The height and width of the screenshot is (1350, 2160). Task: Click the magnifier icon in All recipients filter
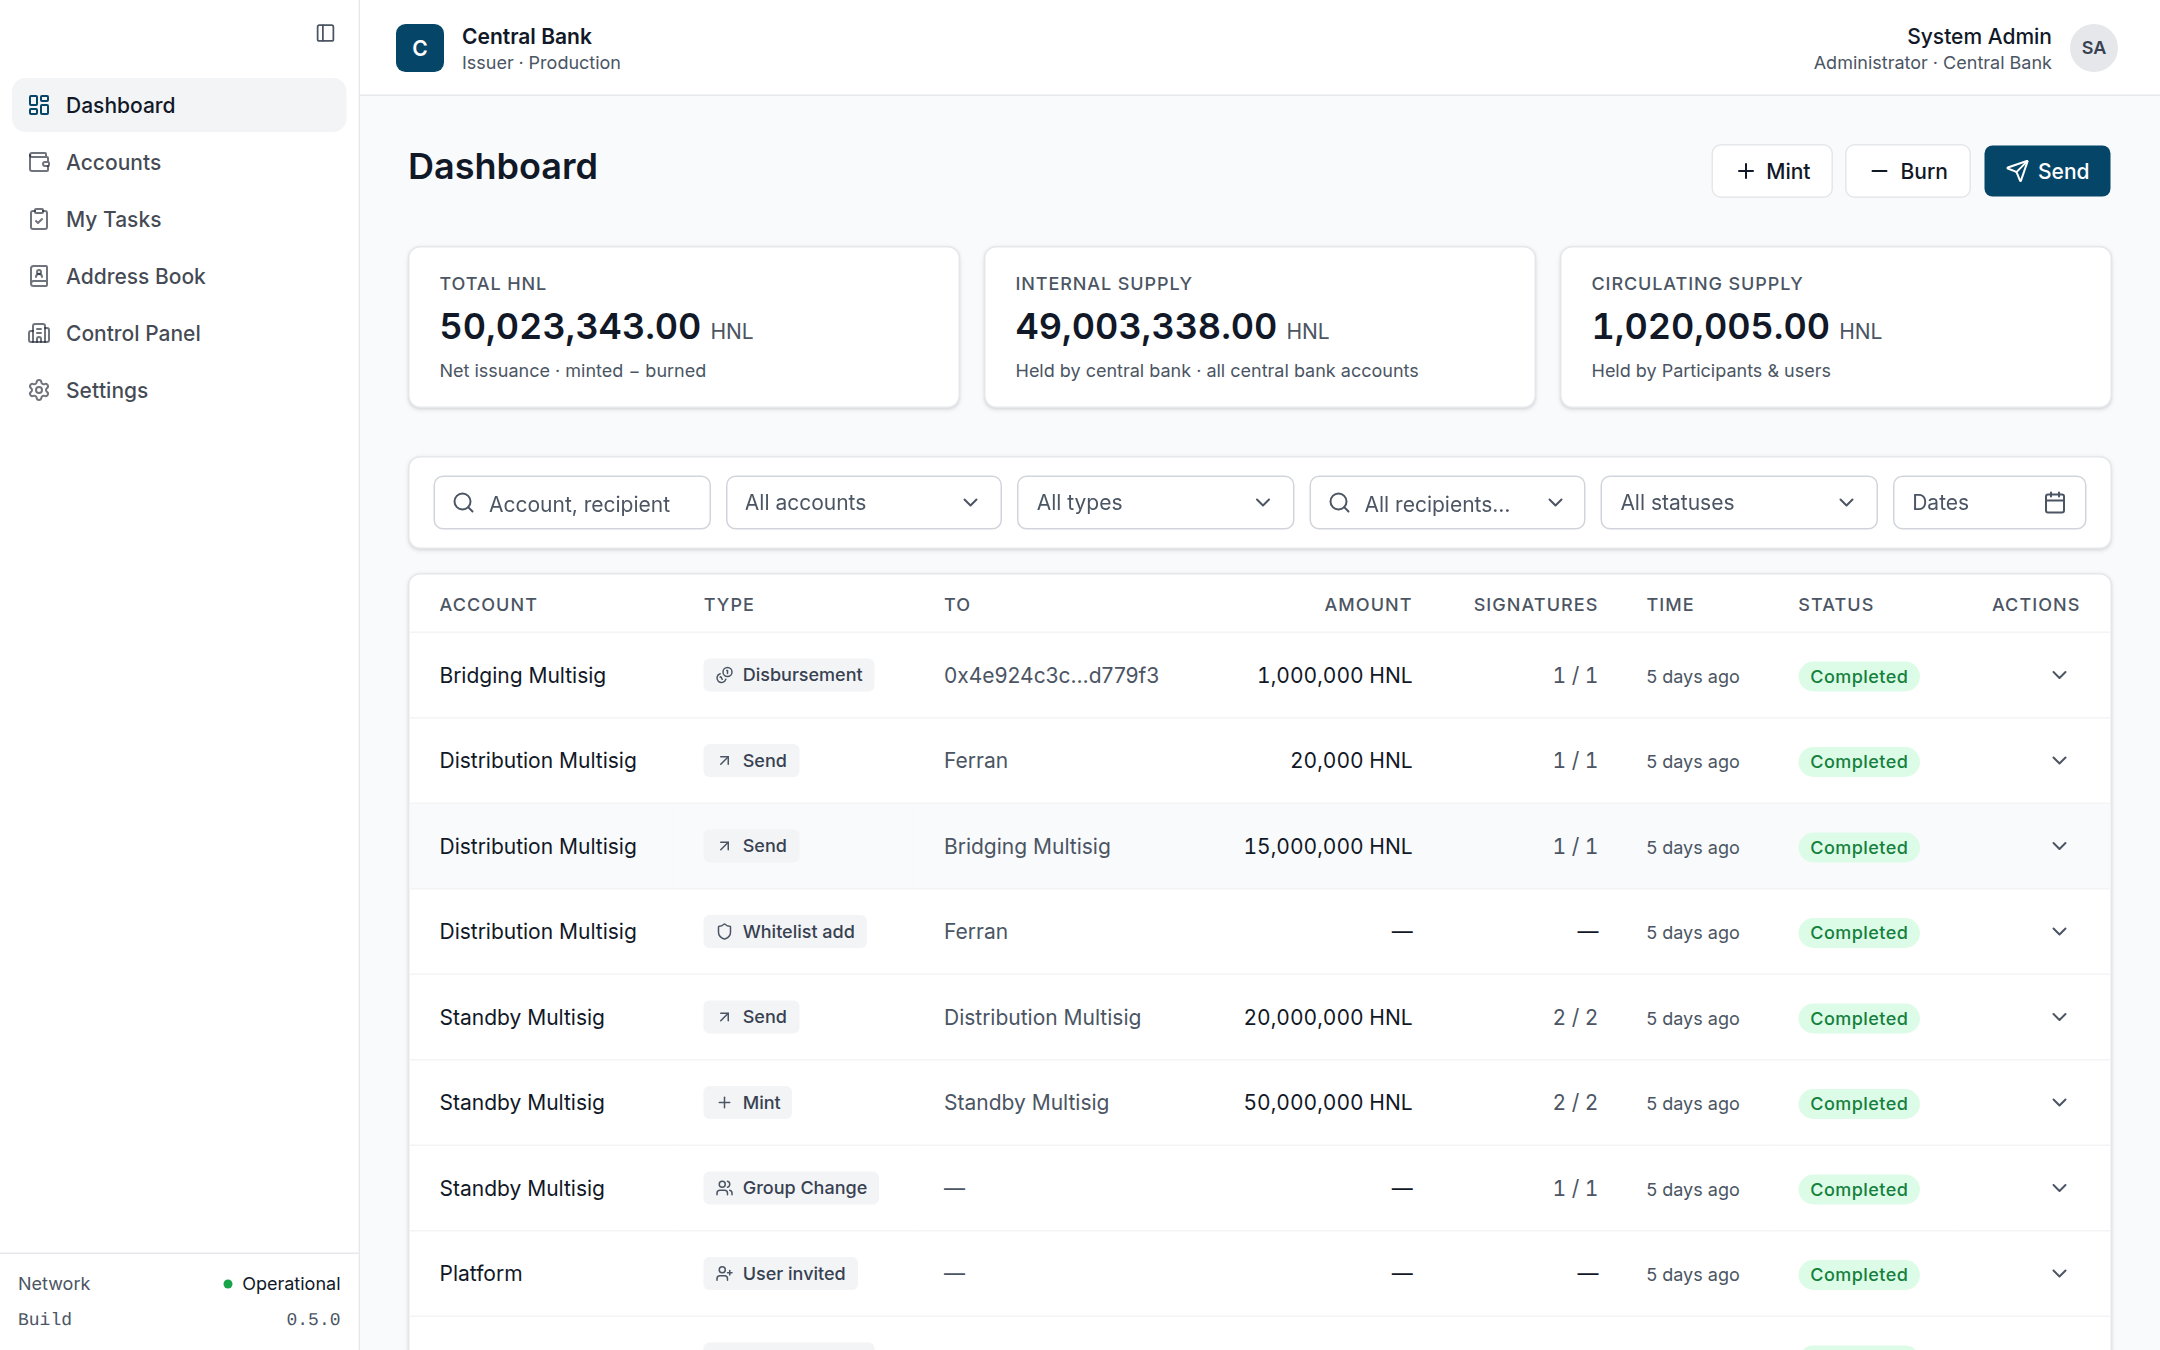pyautogui.click(x=1340, y=503)
